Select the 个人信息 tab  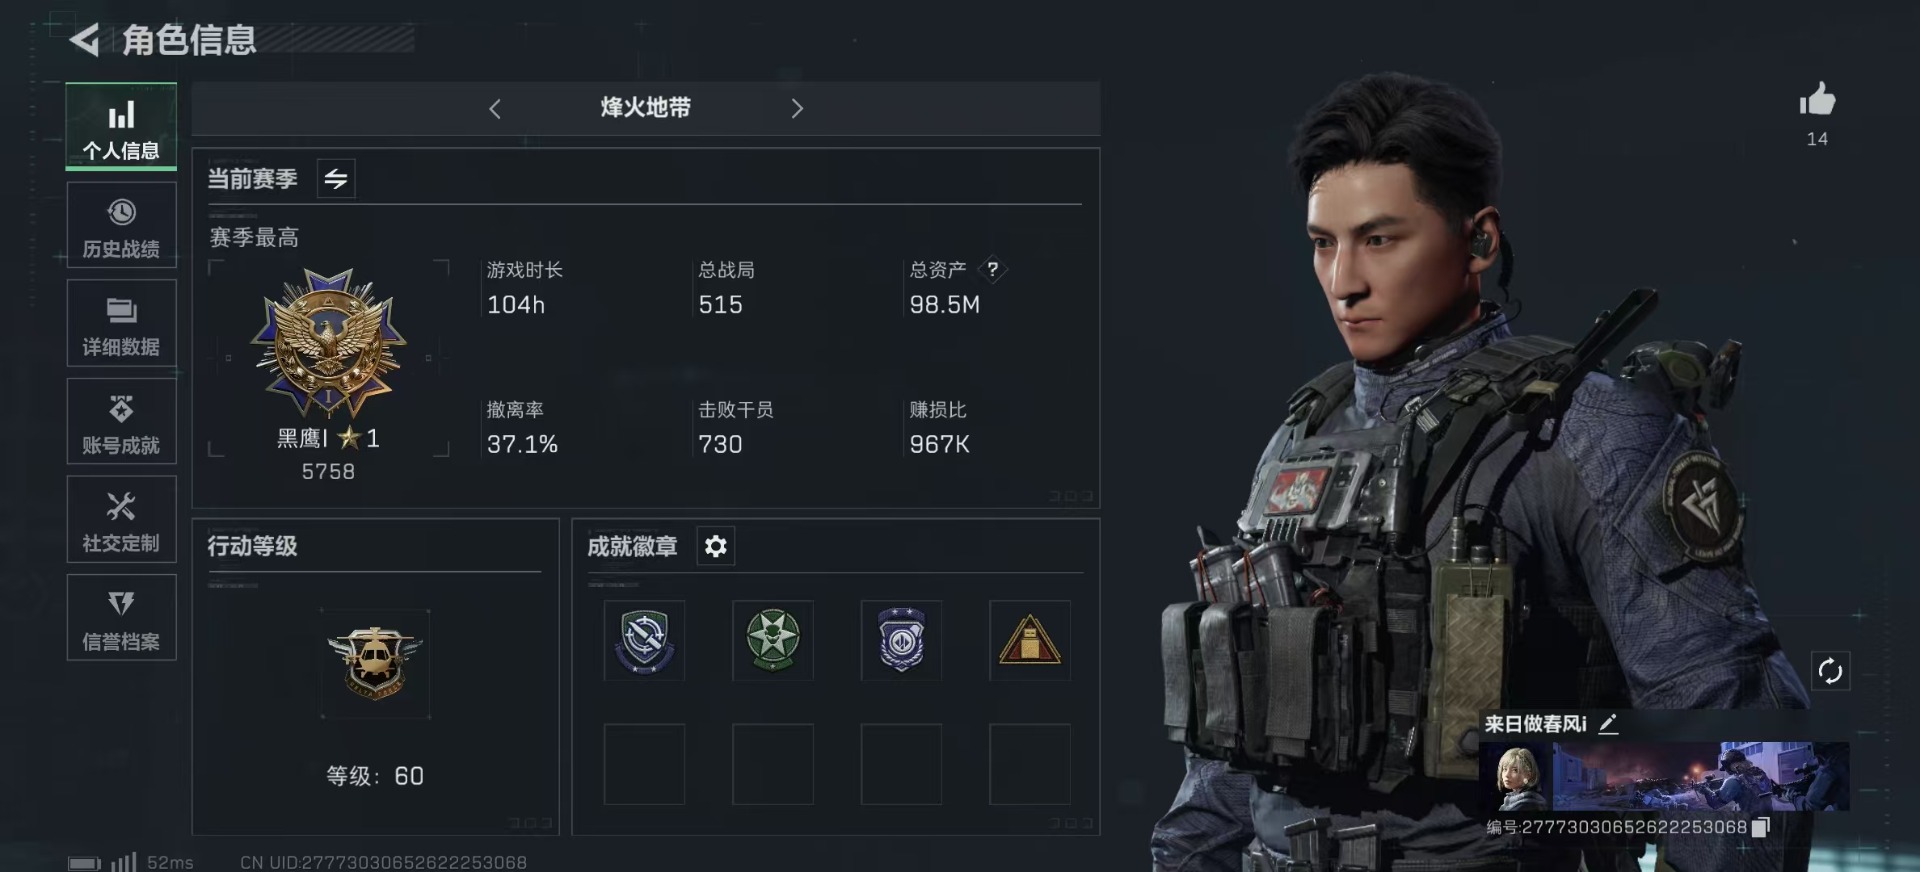click(121, 126)
